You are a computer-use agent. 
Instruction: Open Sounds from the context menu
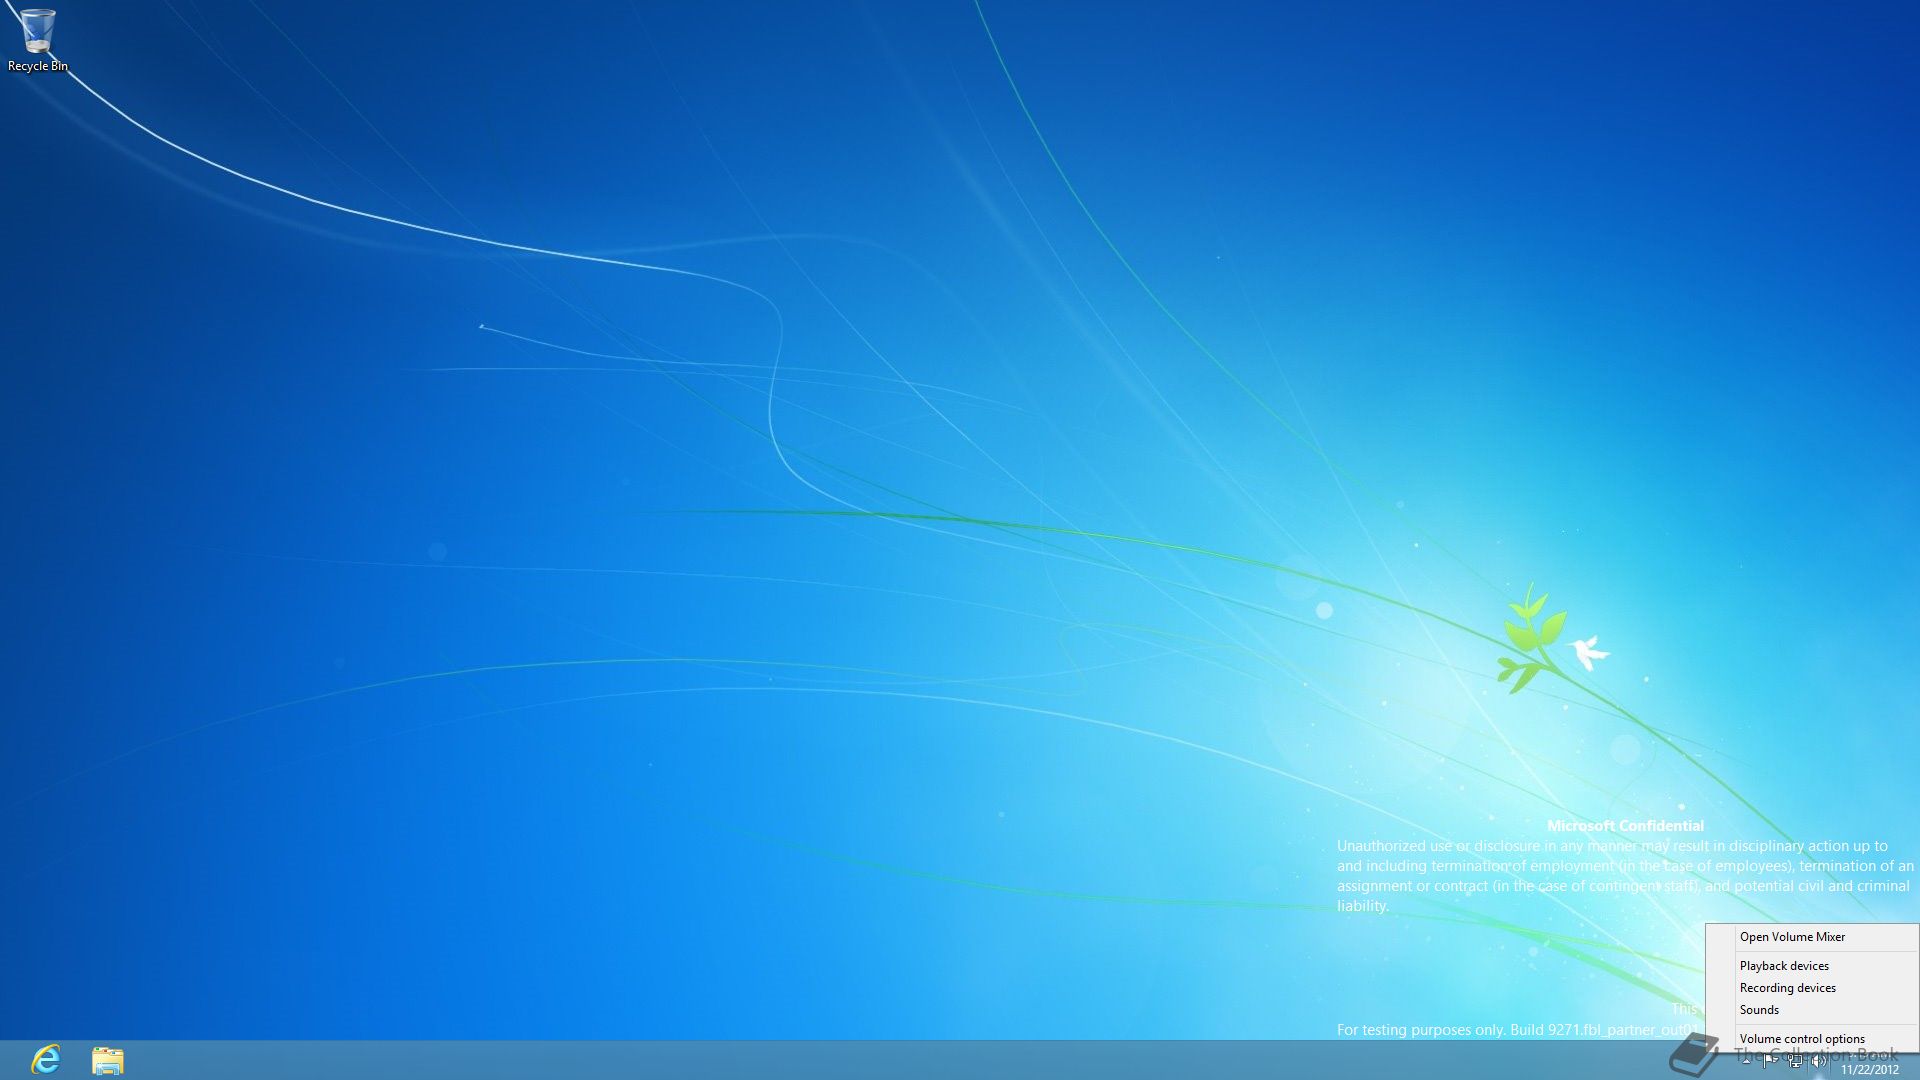pos(1812,1010)
